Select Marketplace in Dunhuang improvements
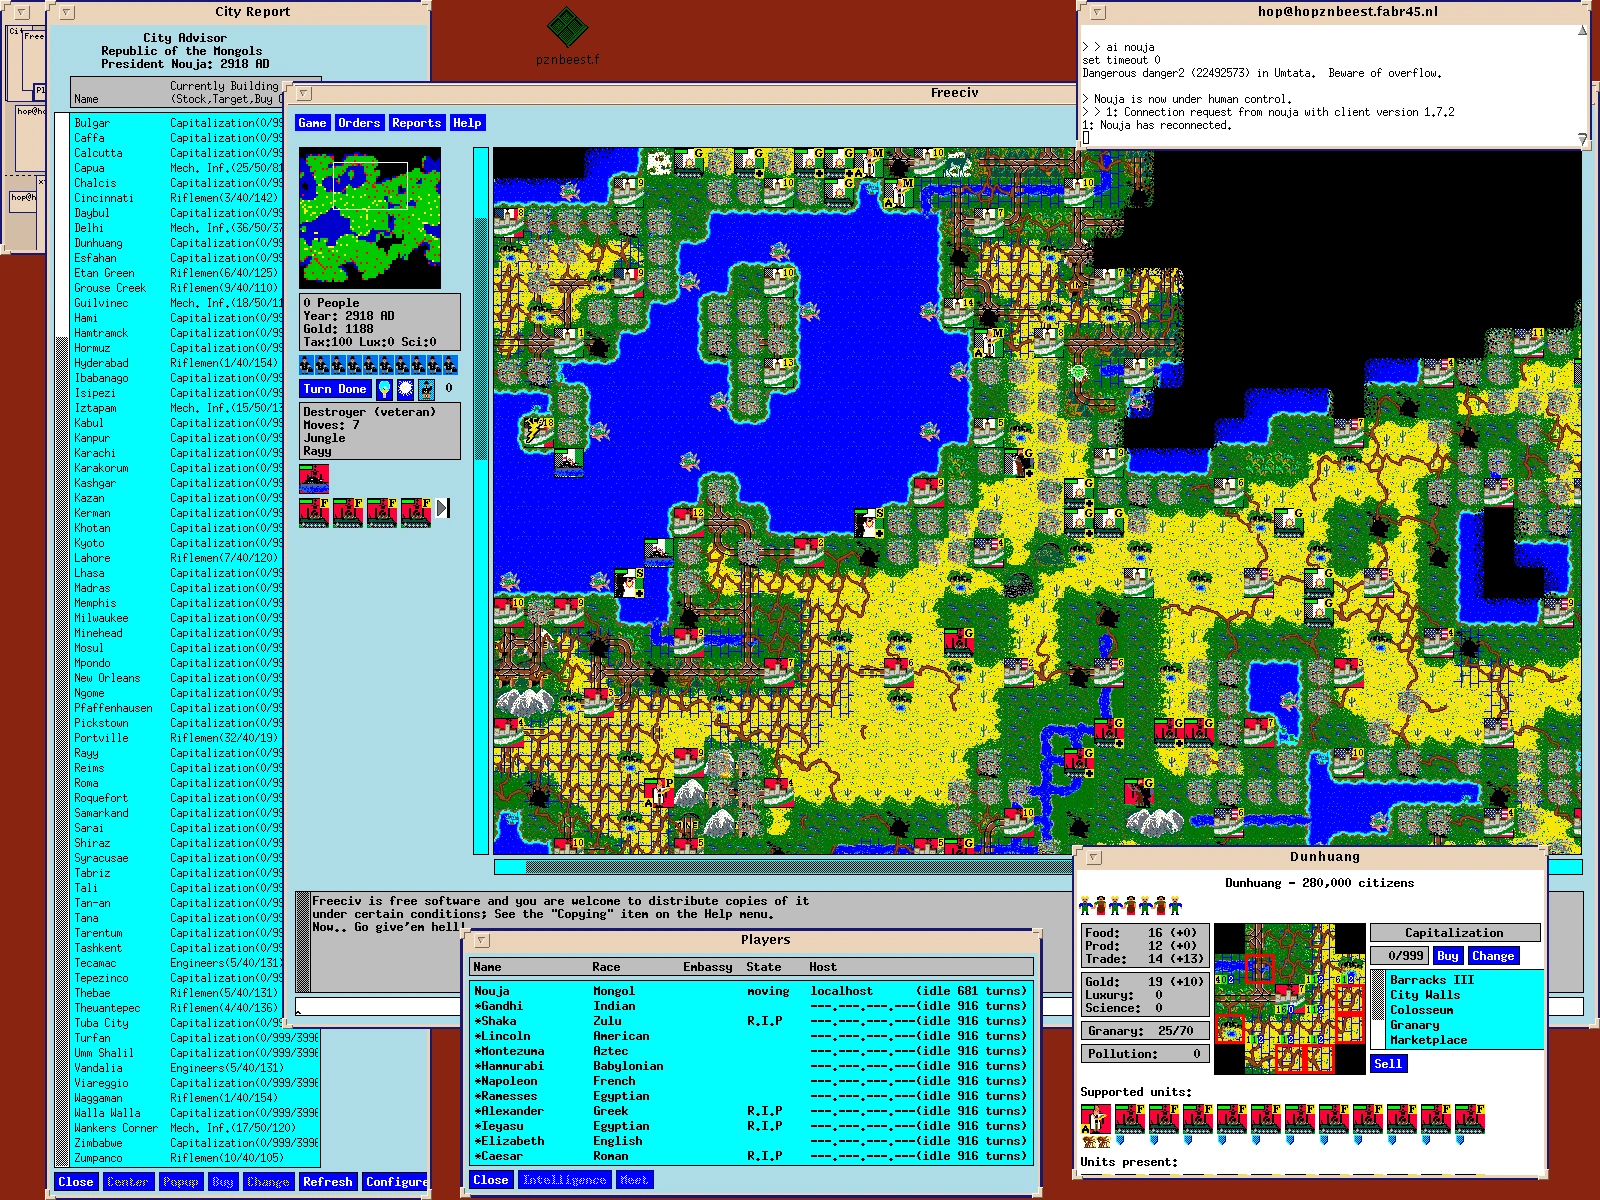Image resolution: width=1600 pixels, height=1200 pixels. click(x=1465, y=1040)
